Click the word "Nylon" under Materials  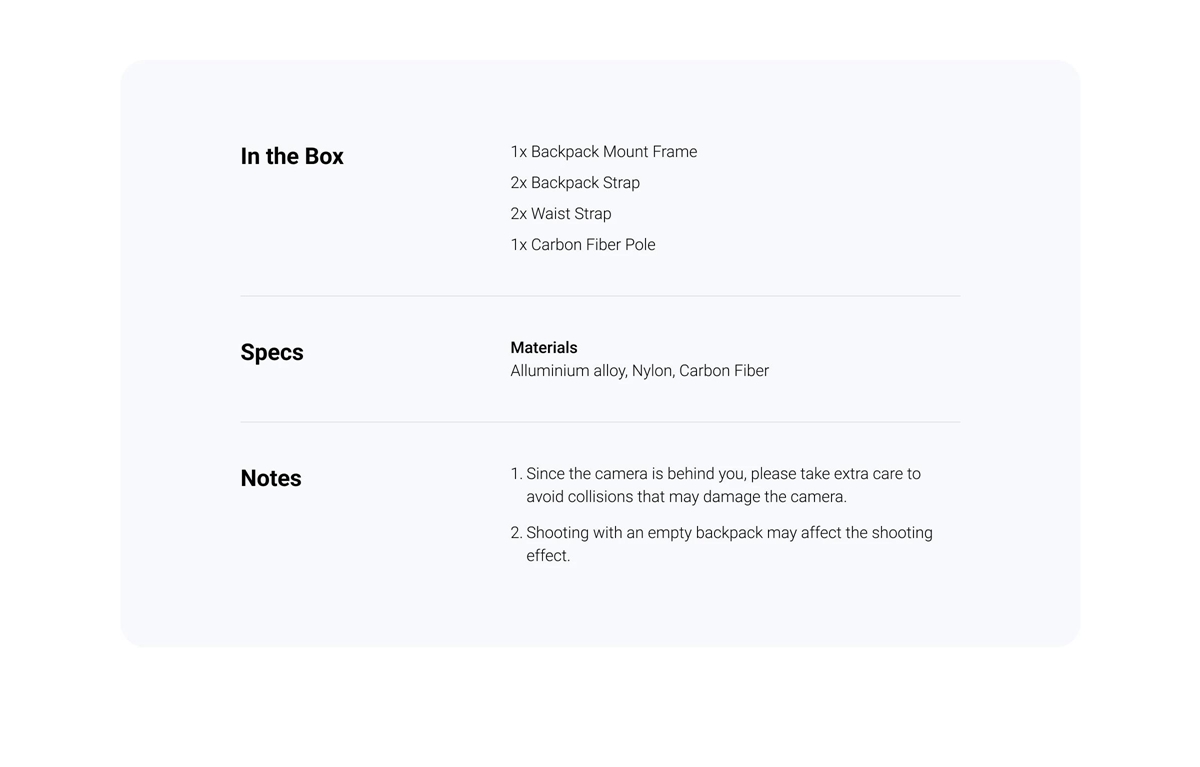tap(653, 371)
